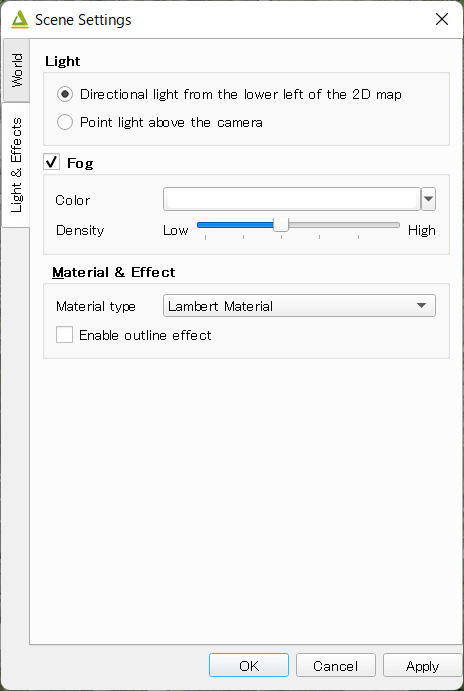Viewport: 464px width, 691px height.
Task: Click the Cancel button
Action: 335,666
